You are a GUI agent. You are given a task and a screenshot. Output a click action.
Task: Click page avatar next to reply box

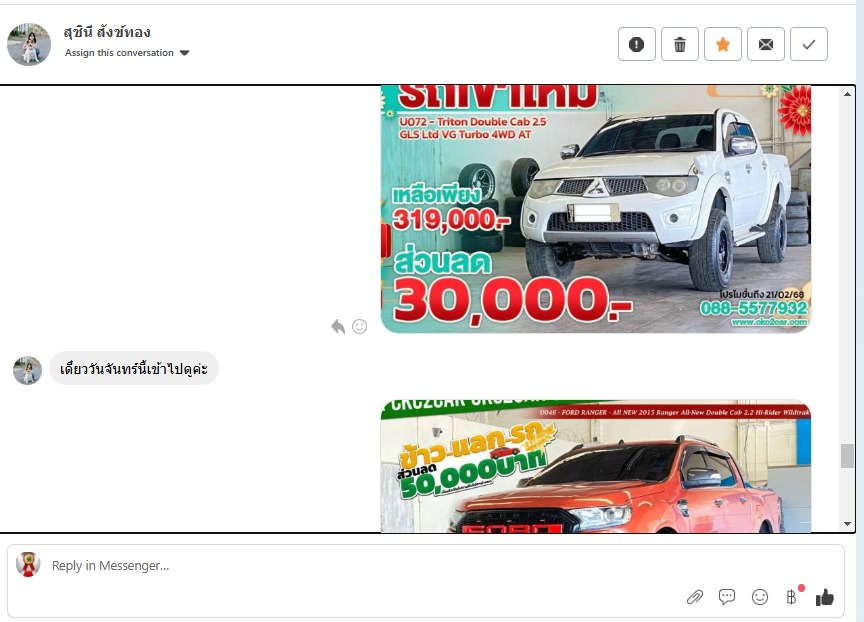(x=28, y=564)
